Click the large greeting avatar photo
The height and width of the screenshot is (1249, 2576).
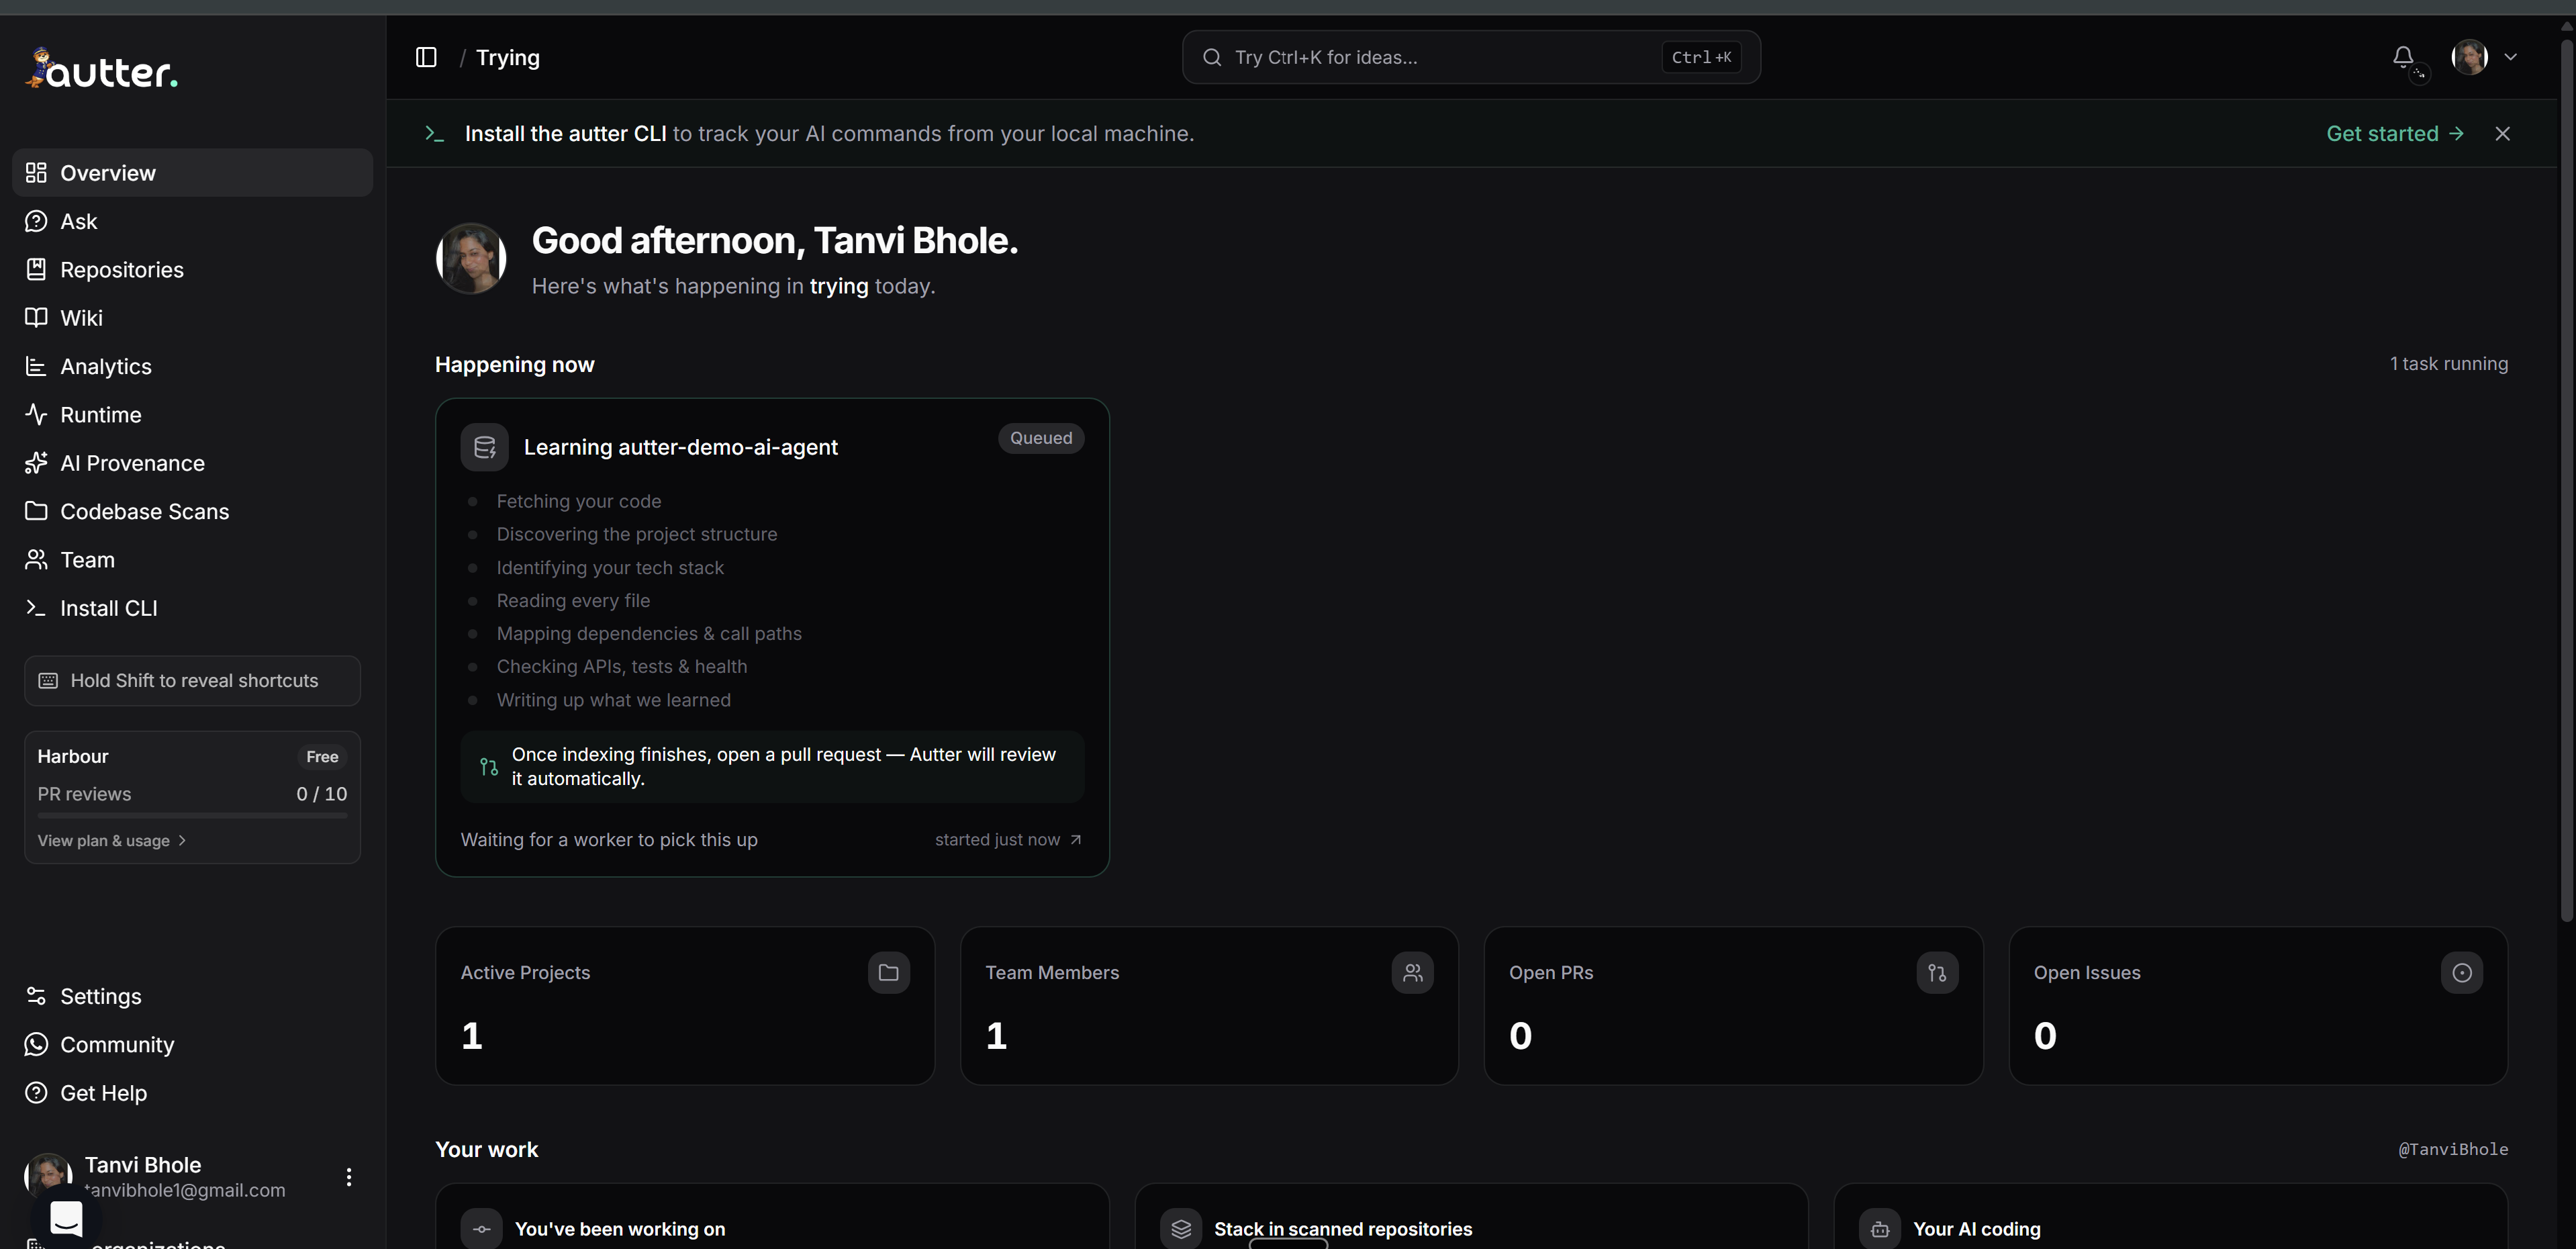coord(471,258)
